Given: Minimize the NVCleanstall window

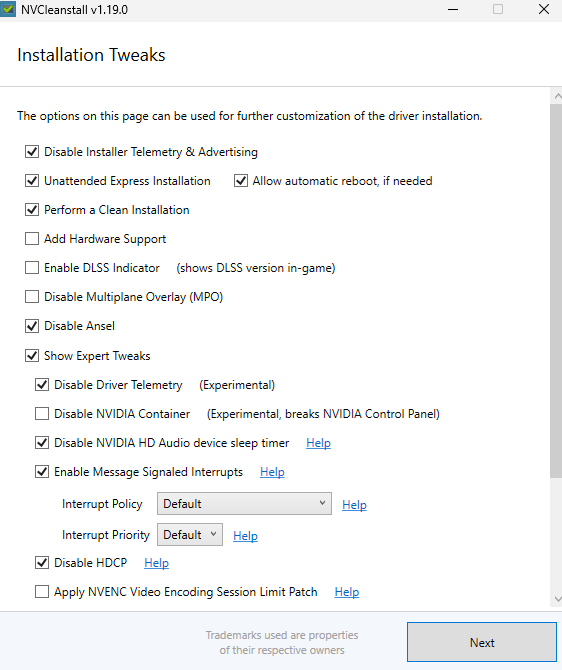Looking at the screenshot, I should pos(453,9).
